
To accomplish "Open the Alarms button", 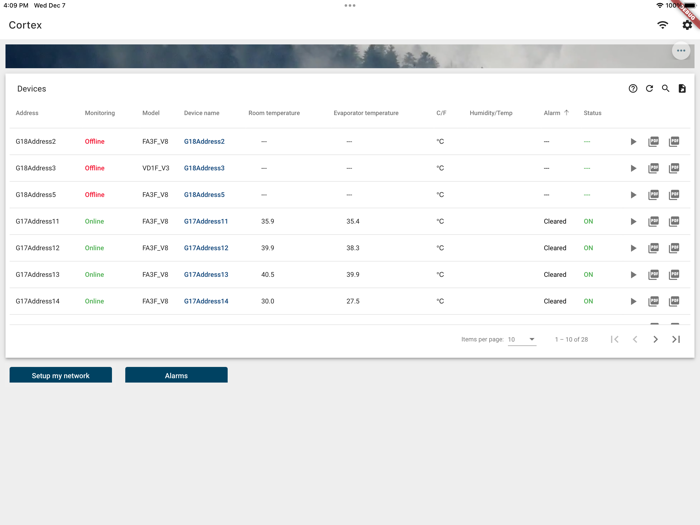I will pyautogui.click(x=176, y=375).
